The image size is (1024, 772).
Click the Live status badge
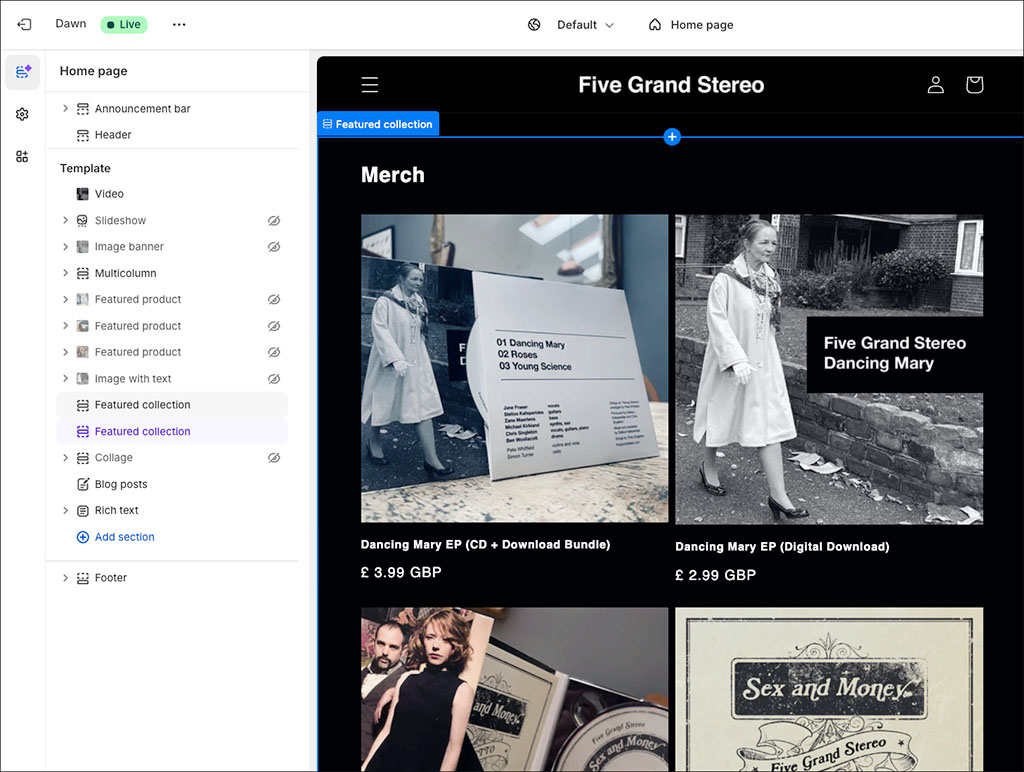click(123, 24)
